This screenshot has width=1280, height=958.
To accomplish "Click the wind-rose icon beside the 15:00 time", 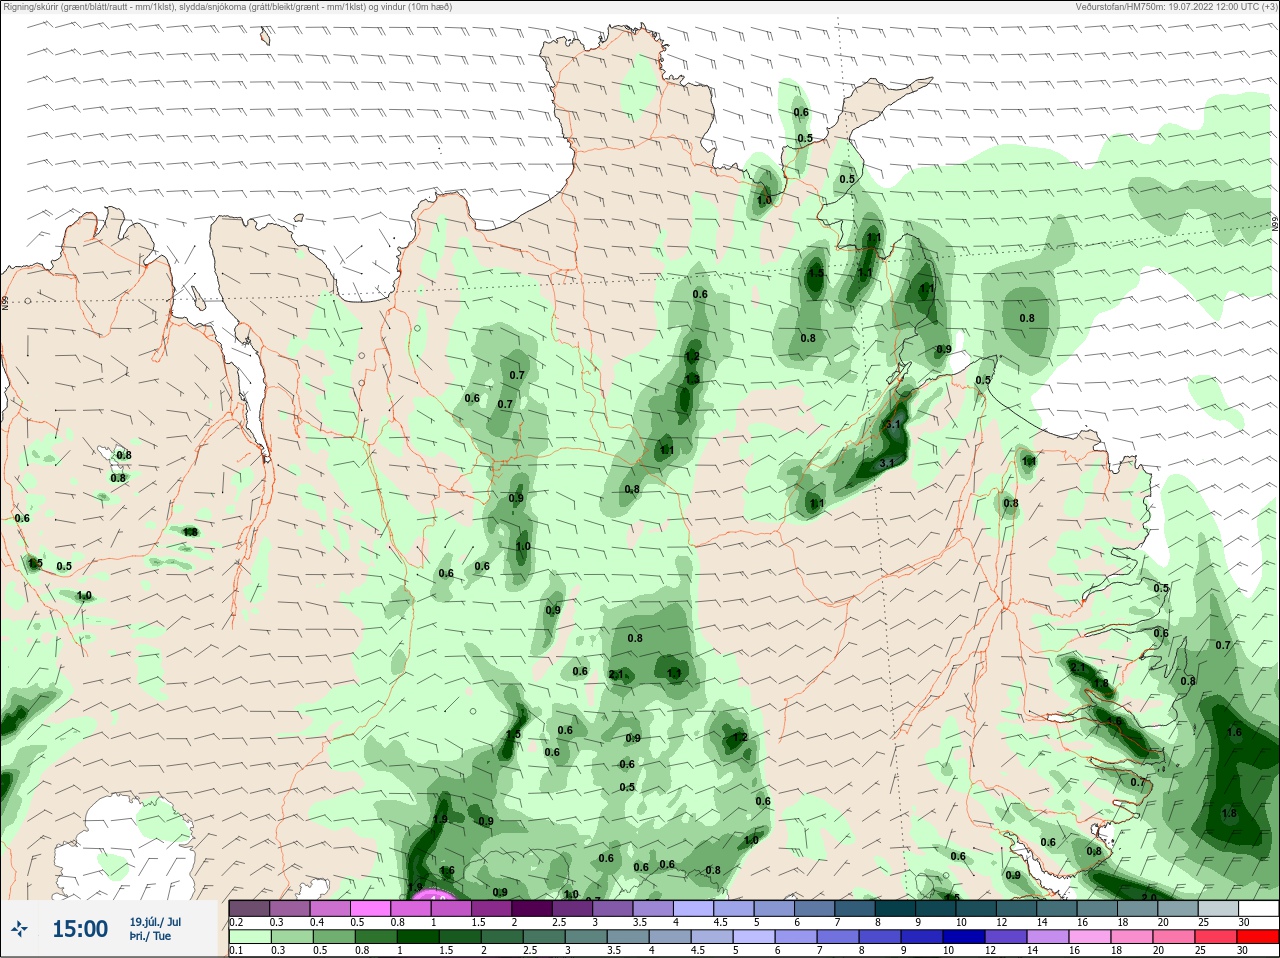I will coord(19,930).
